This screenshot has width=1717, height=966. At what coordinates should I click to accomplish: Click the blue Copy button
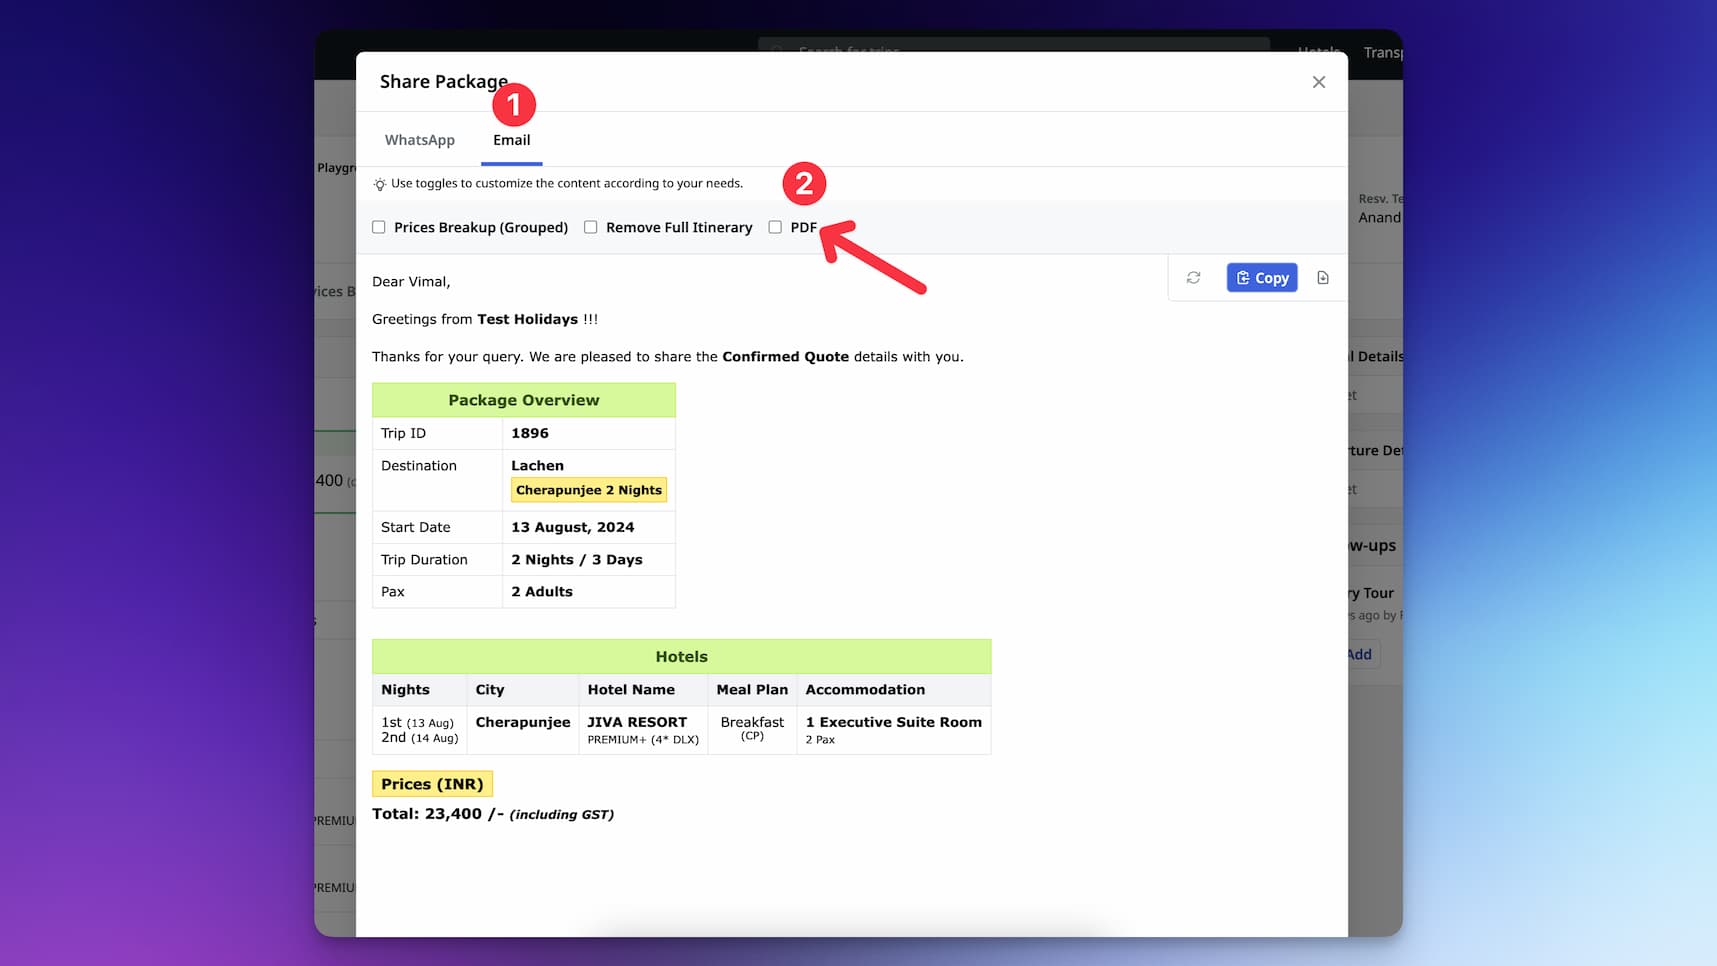coord(1261,277)
